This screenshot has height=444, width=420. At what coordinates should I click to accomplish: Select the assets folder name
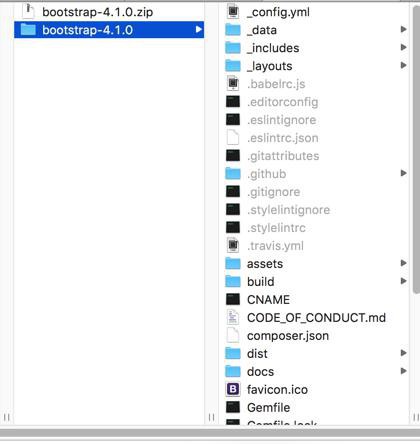pyautogui.click(x=265, y=264)
